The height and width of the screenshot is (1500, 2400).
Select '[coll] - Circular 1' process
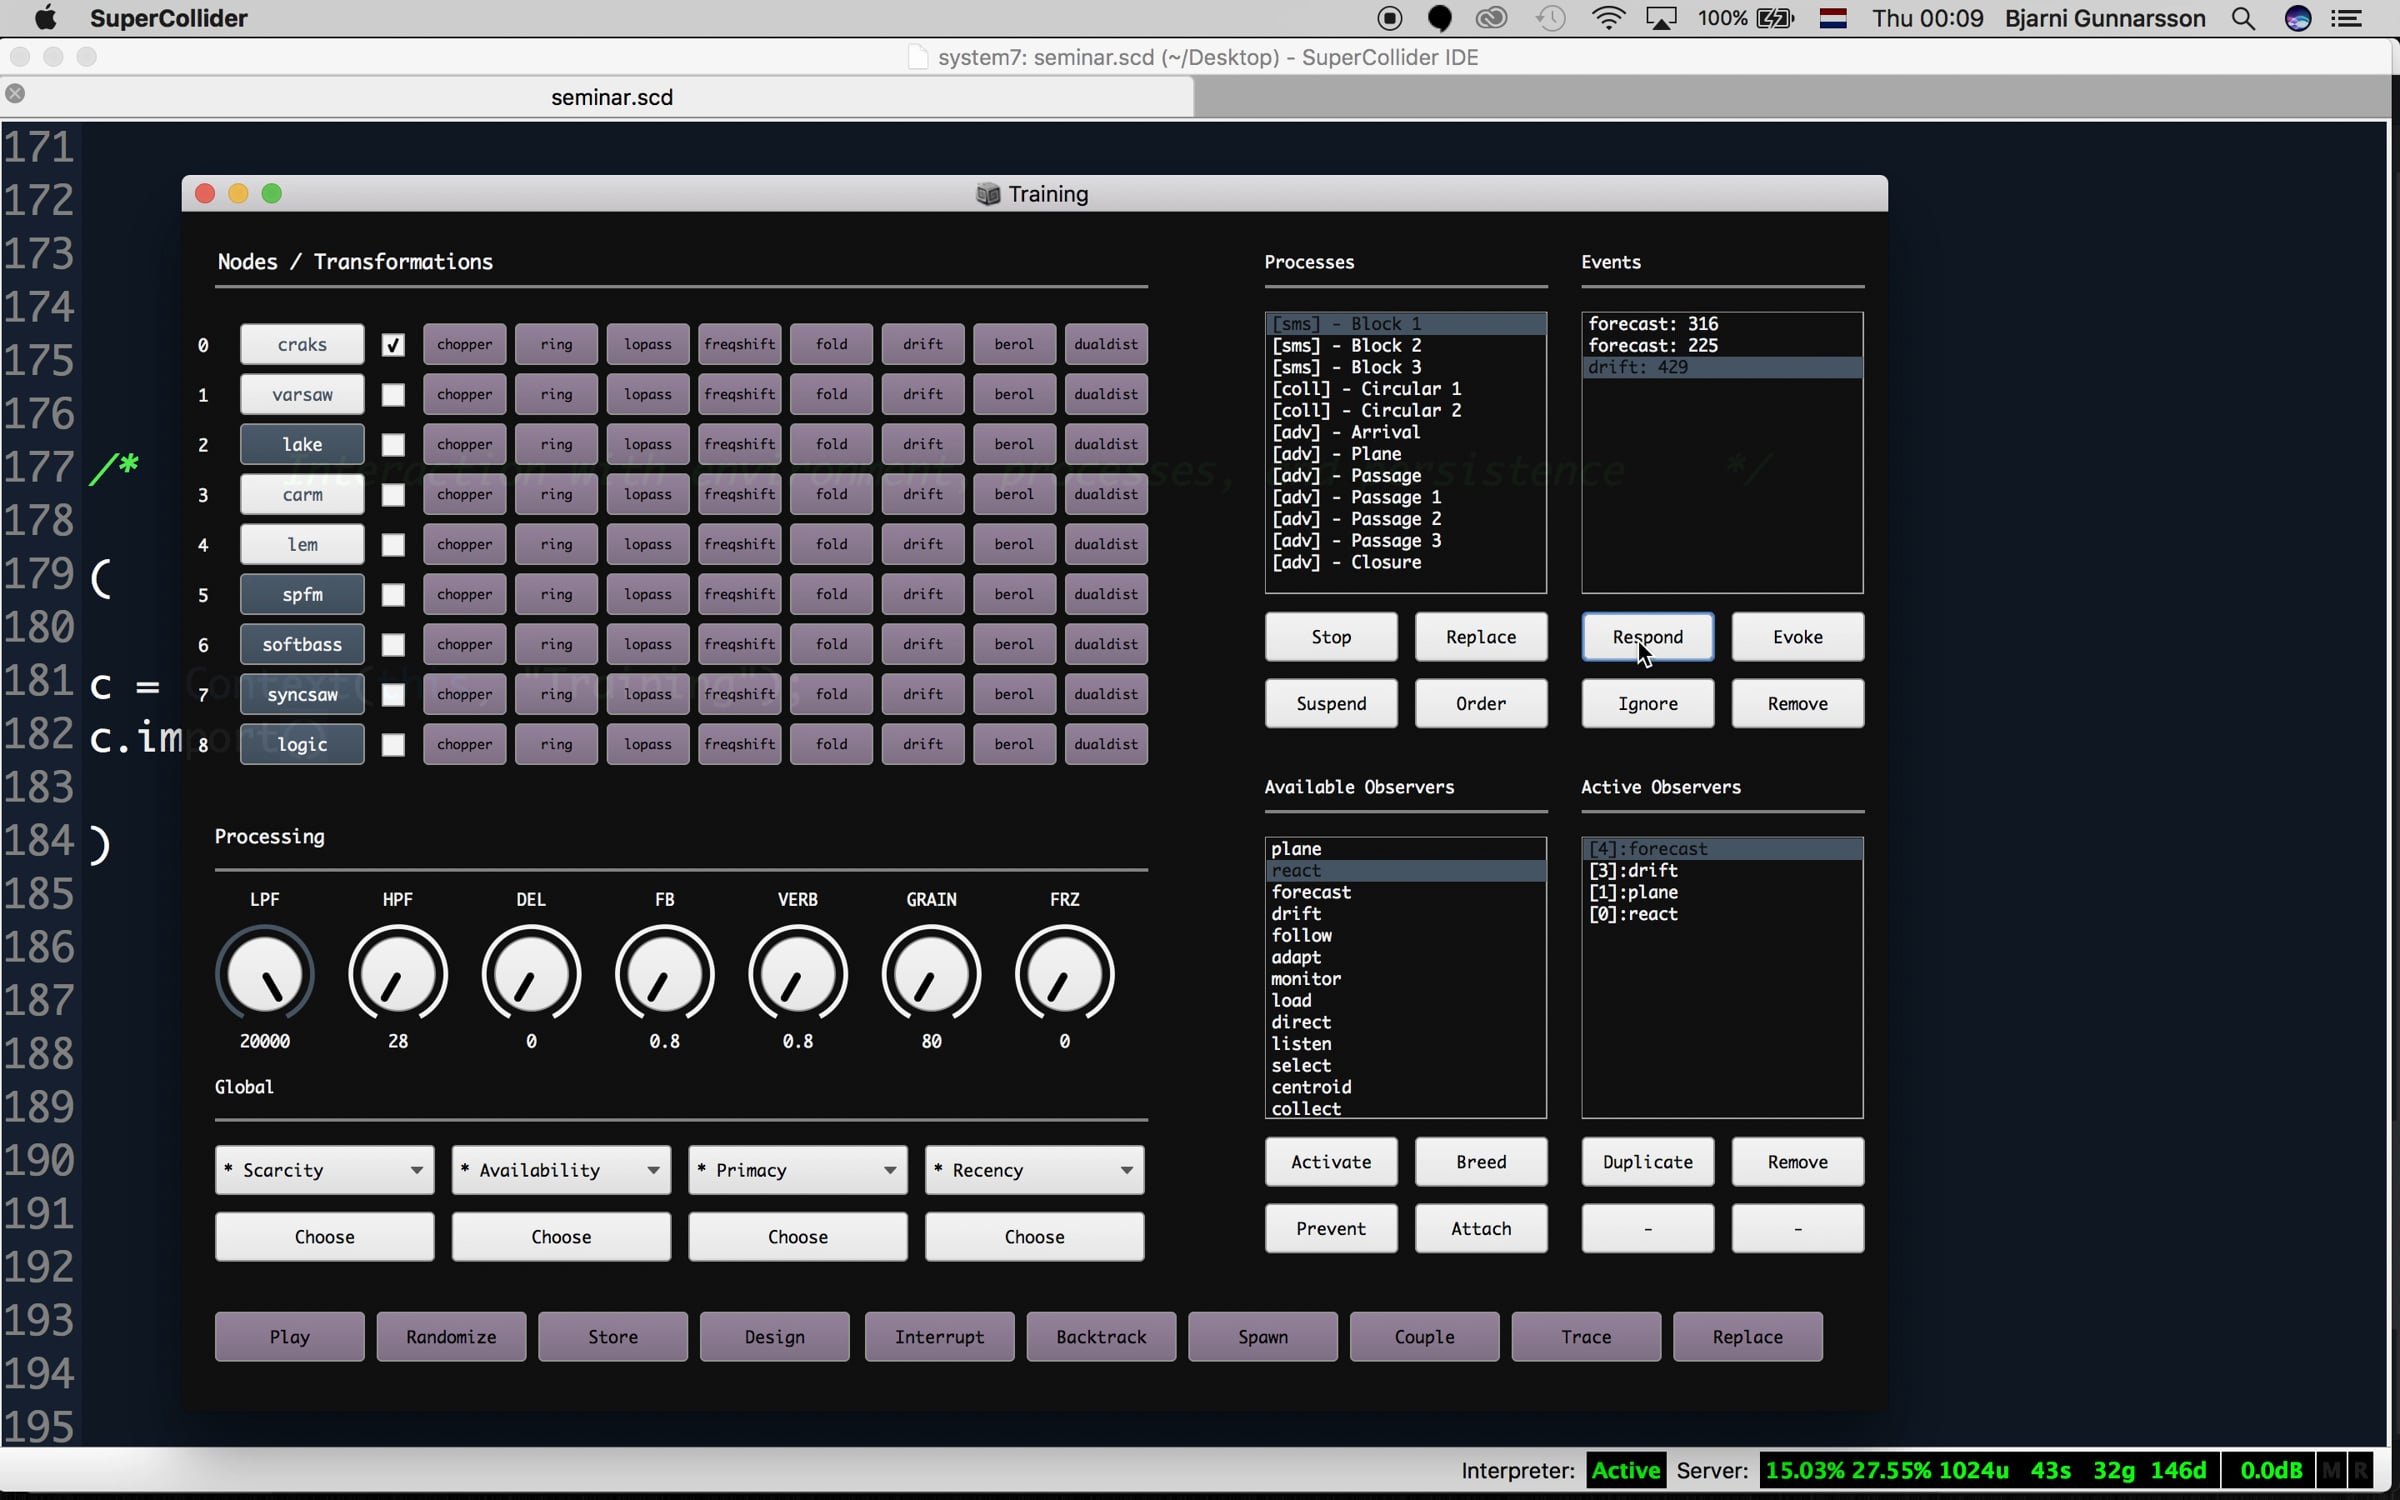coord(1405,389)
